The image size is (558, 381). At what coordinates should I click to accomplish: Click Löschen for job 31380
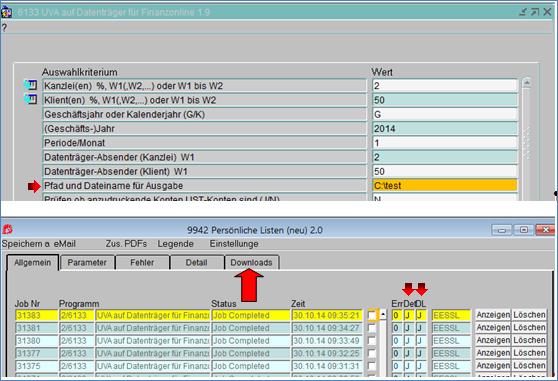point(529,340)
